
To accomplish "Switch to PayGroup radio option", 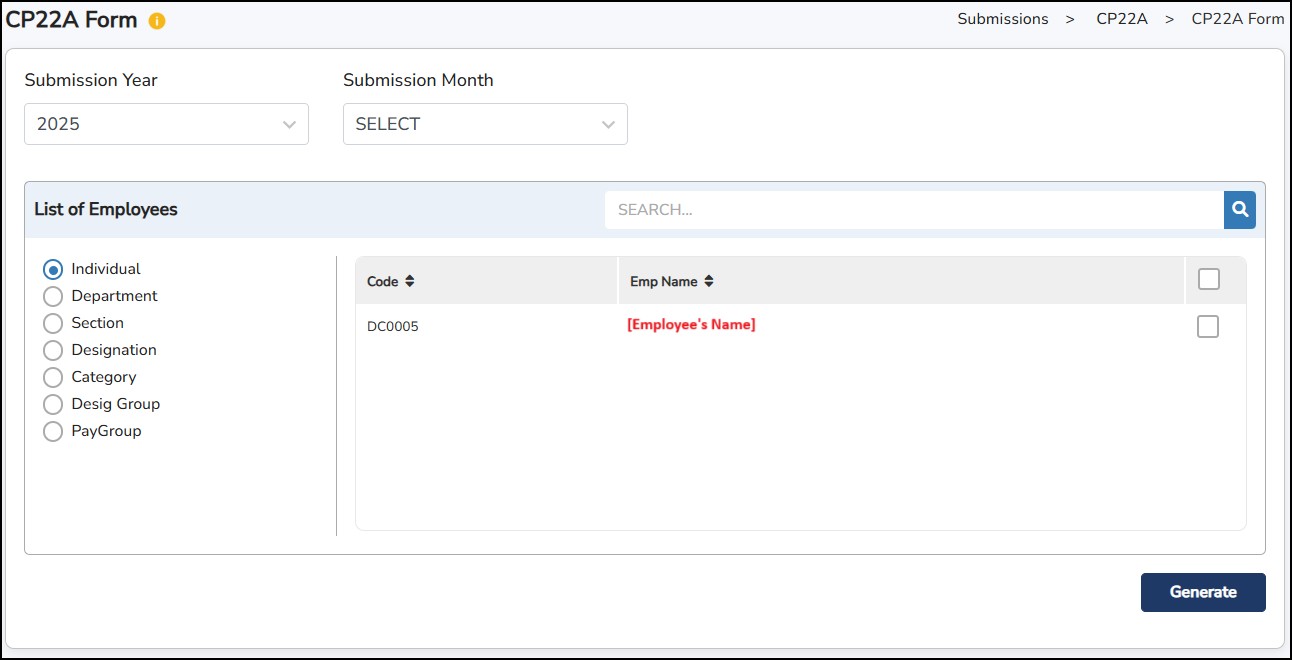I will pyautogui.click(x=53, y=432).
